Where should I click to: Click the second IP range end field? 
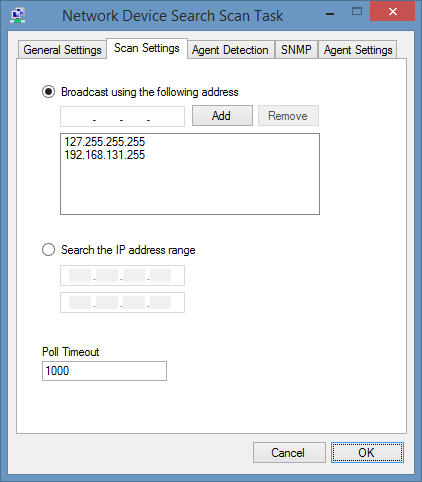(x=122, y=303)
